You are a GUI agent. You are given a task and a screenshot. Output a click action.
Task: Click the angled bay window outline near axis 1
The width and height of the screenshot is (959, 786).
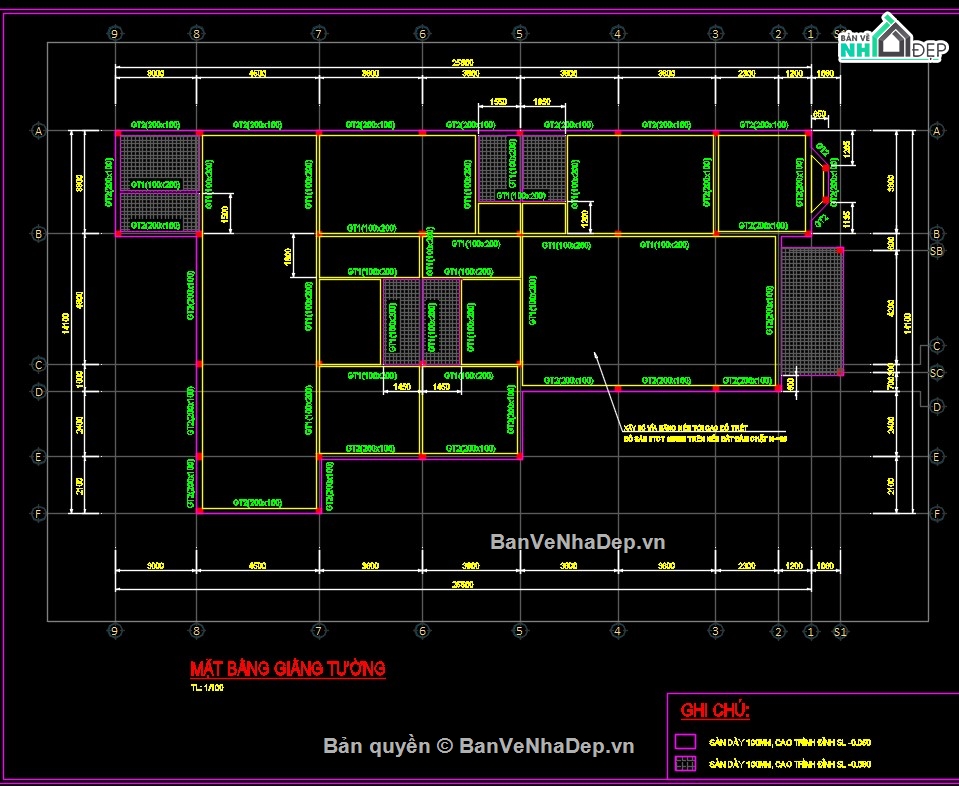pyautogui.click(x=818, y=184)
